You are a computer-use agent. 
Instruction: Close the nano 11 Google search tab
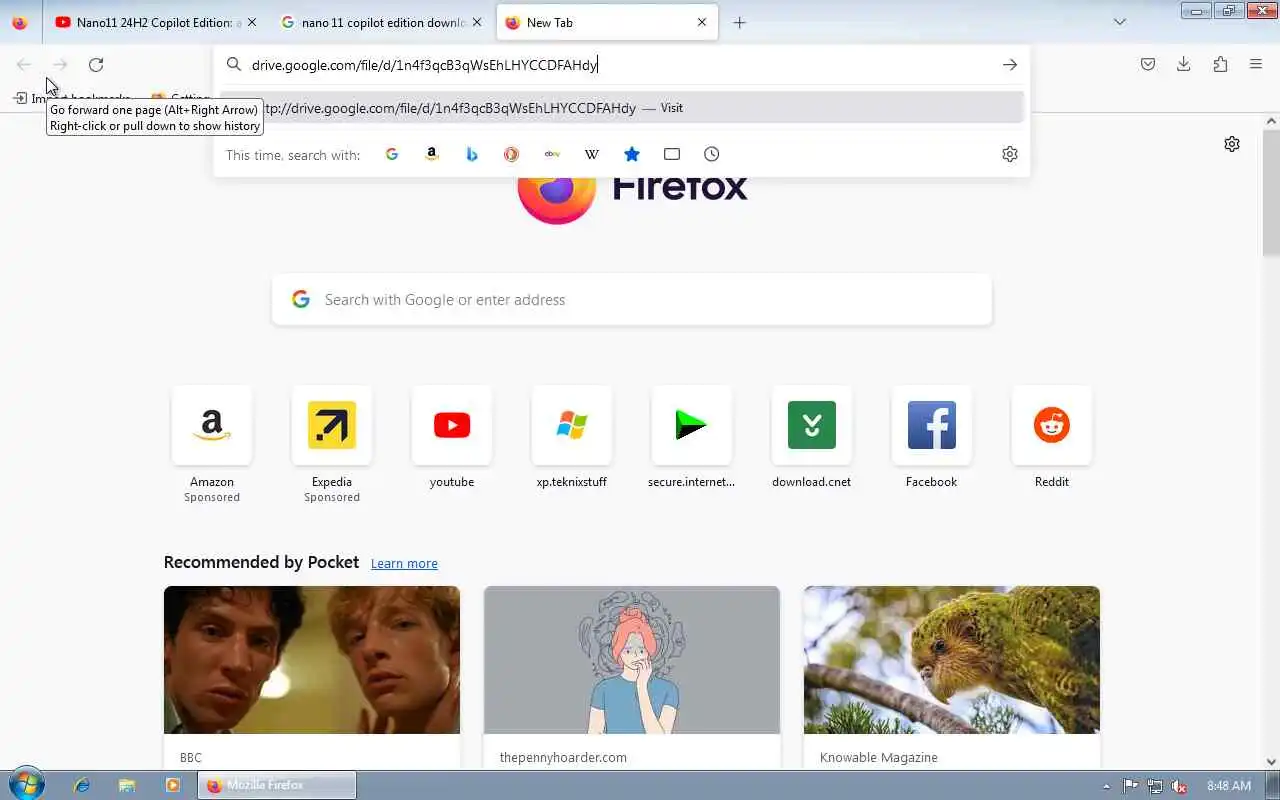pyautogui.click(x=477, y=23)
